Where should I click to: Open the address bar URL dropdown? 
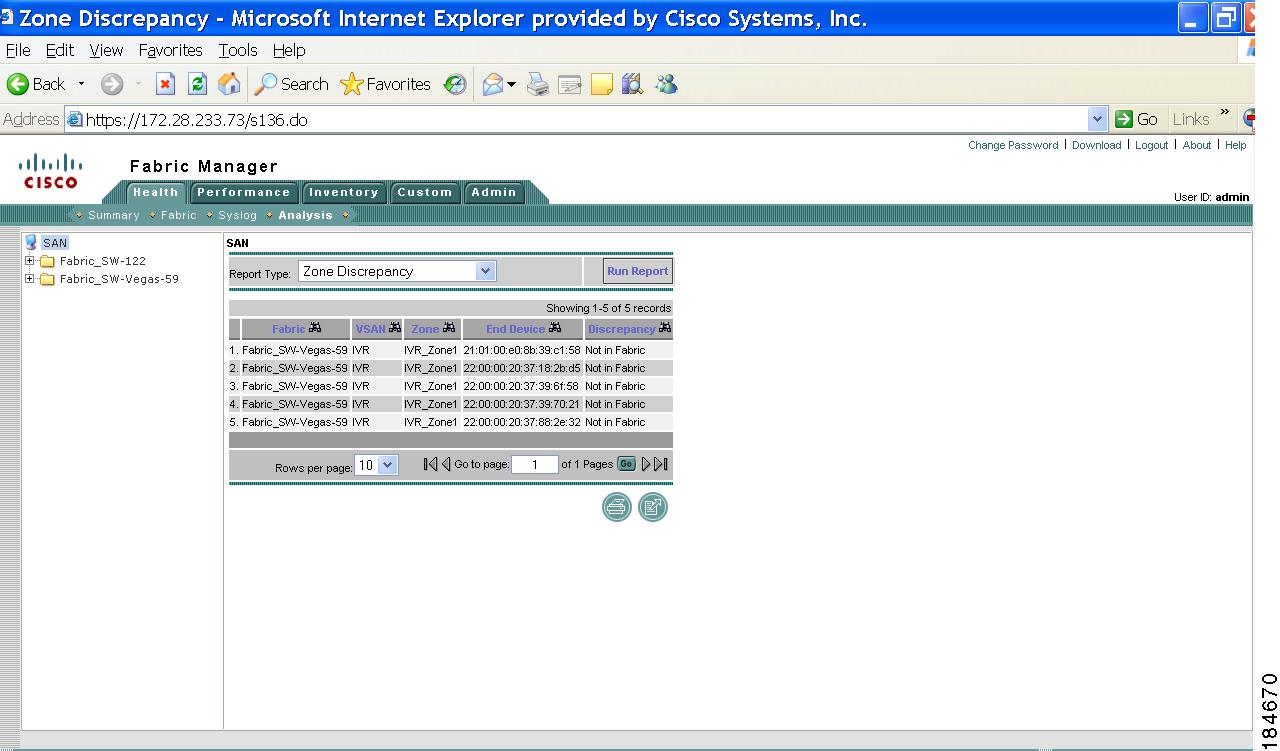click(1098, 119)
